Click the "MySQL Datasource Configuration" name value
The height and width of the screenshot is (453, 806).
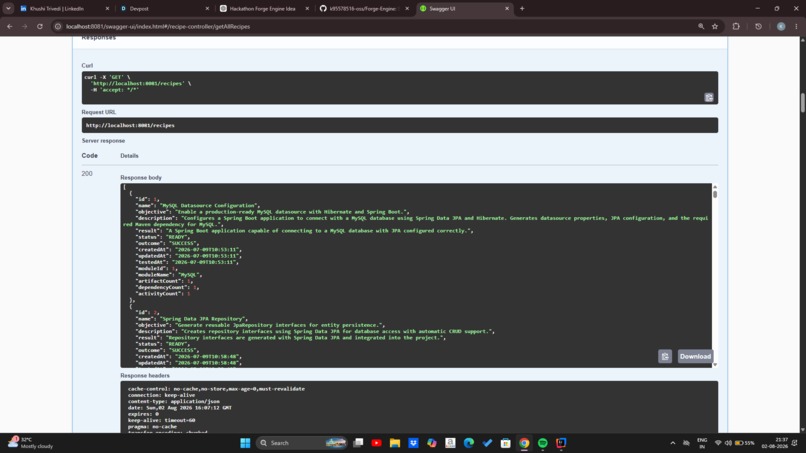click(209, 206)
